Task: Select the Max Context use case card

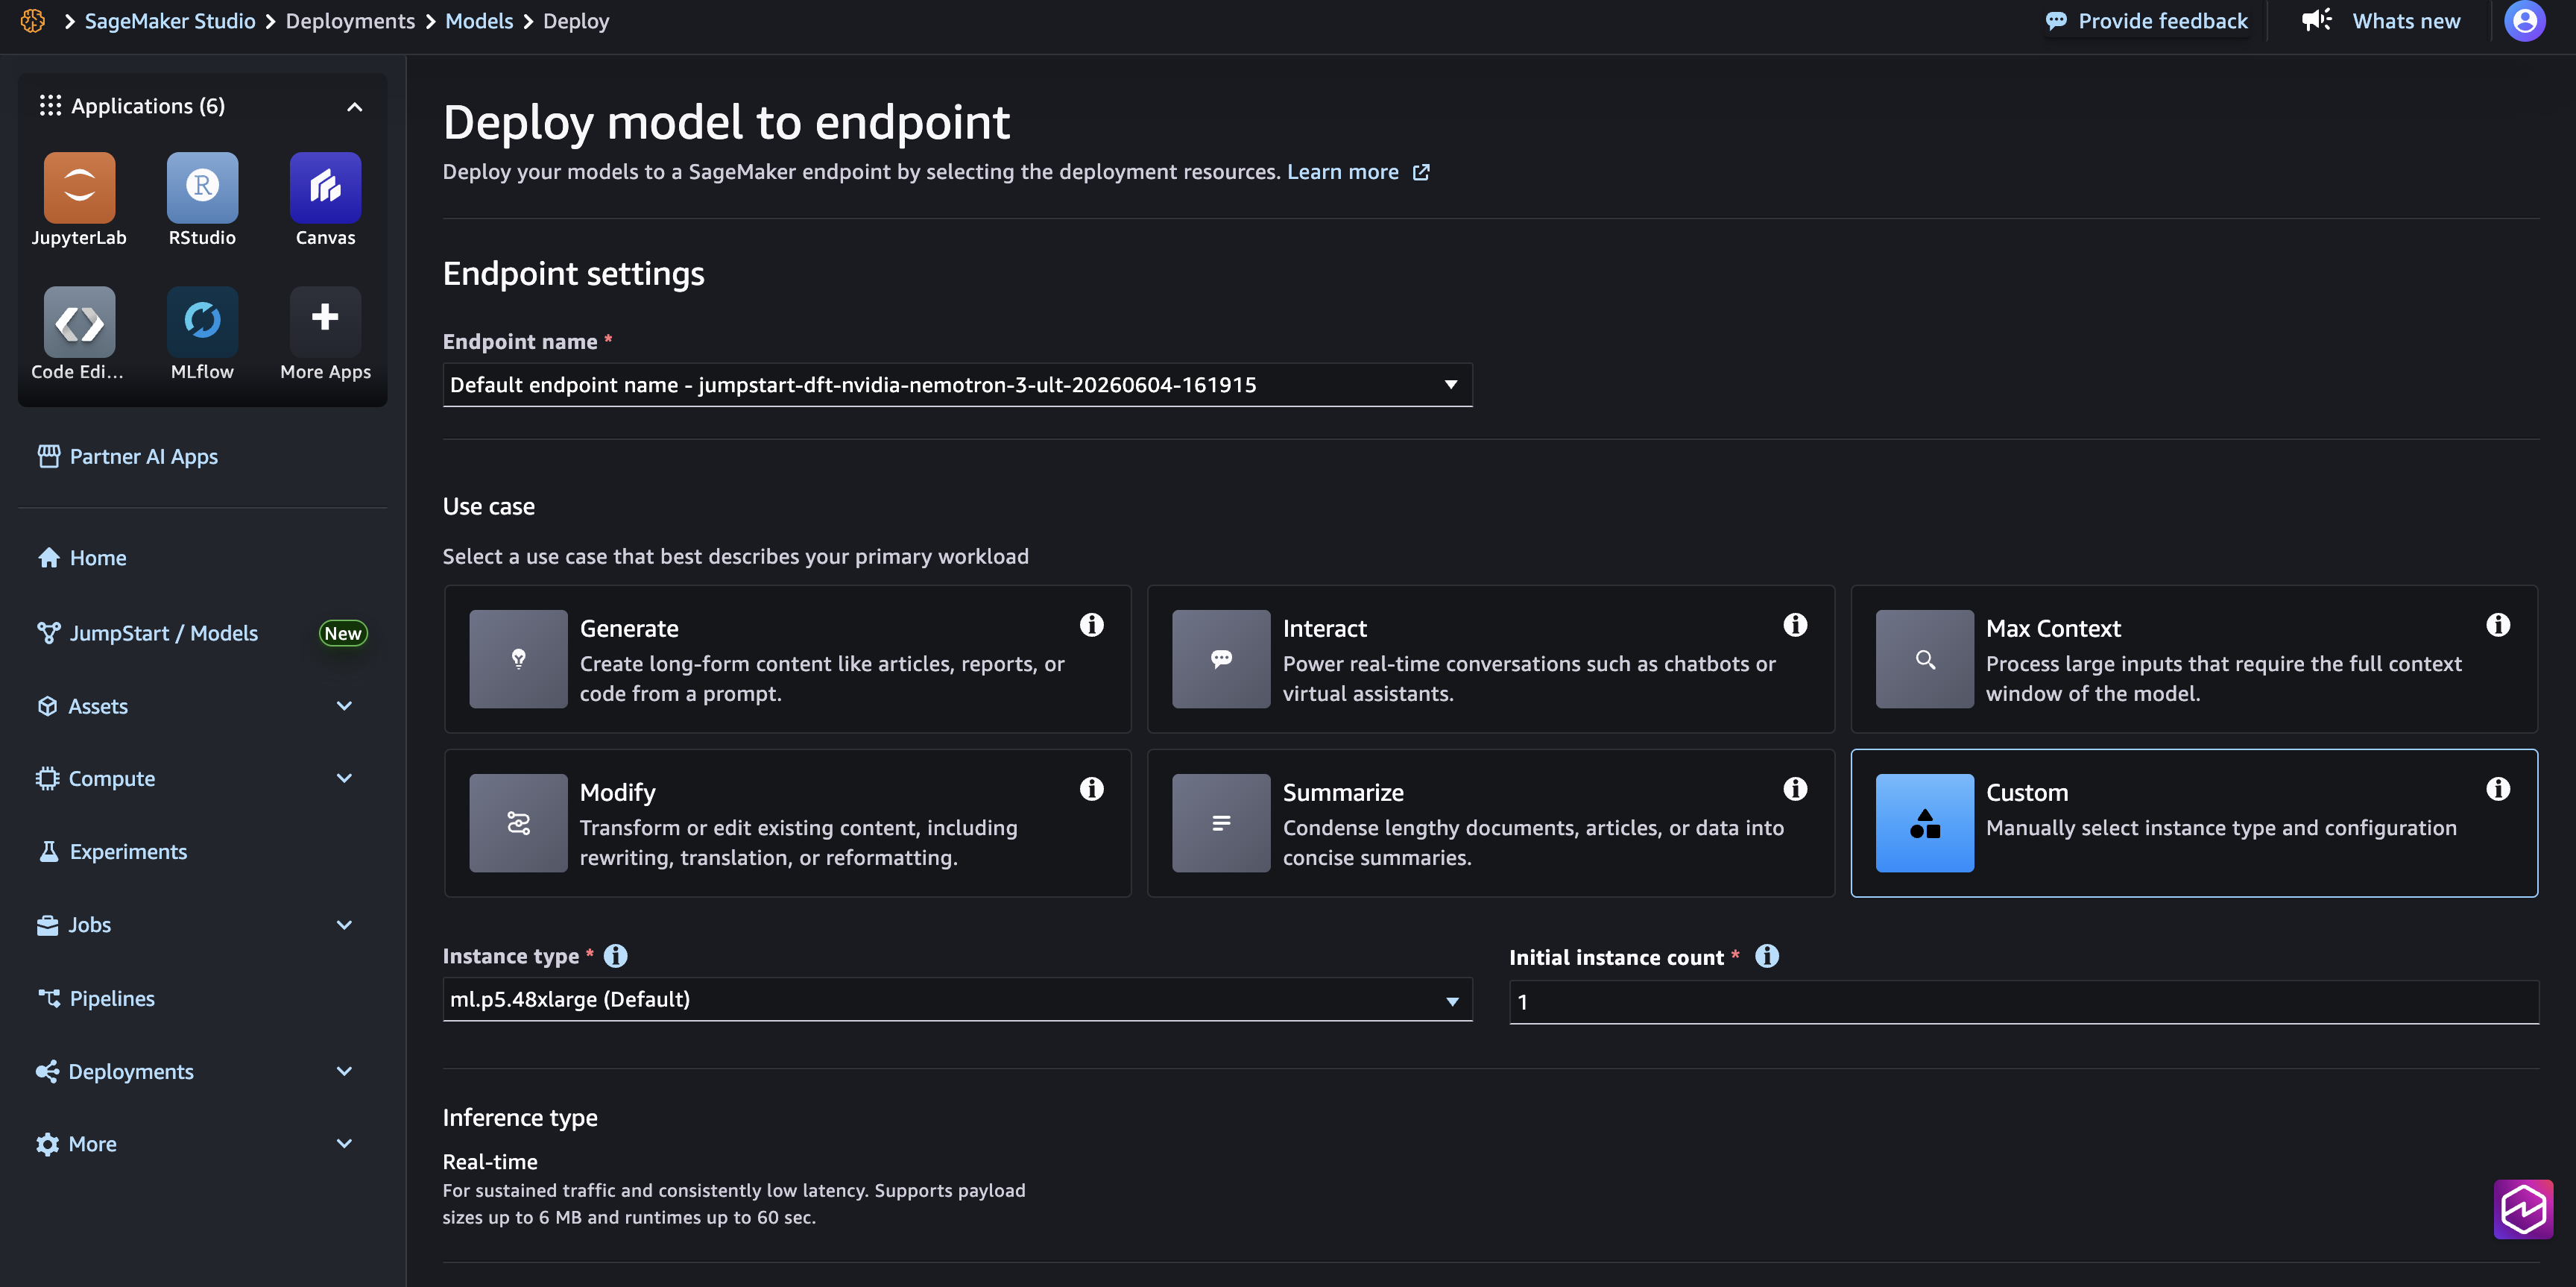Action: (2194, 659)
